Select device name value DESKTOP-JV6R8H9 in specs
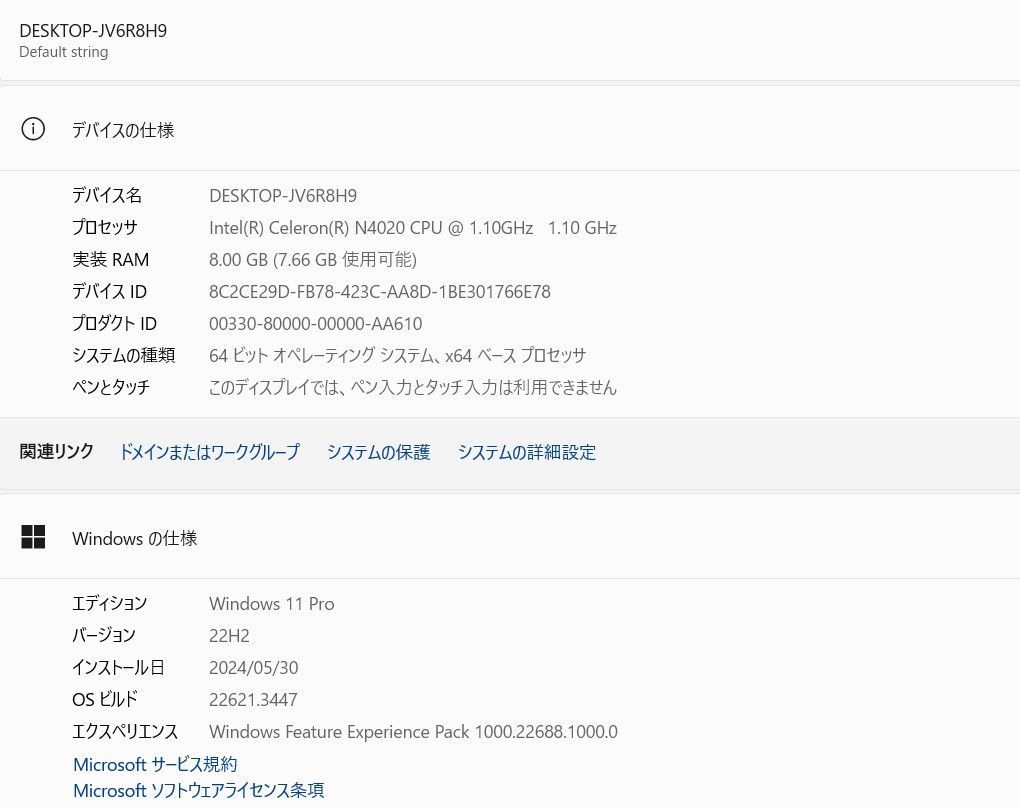The width and height of the screenshot is (1020, 808). pos(283,195)
